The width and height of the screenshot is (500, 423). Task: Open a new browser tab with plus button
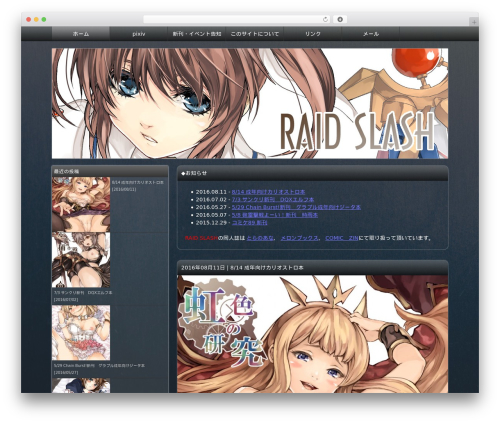[474, 22]
